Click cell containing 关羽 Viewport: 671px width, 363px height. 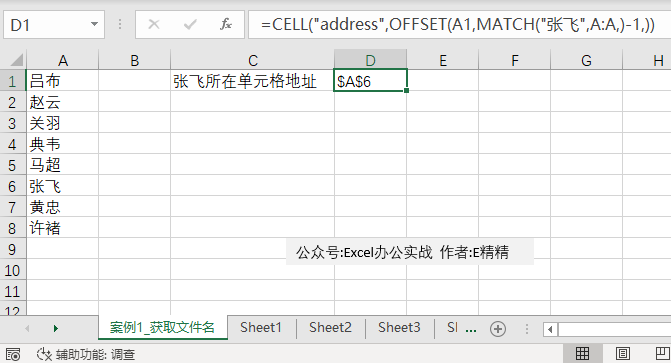pos(62,123)
